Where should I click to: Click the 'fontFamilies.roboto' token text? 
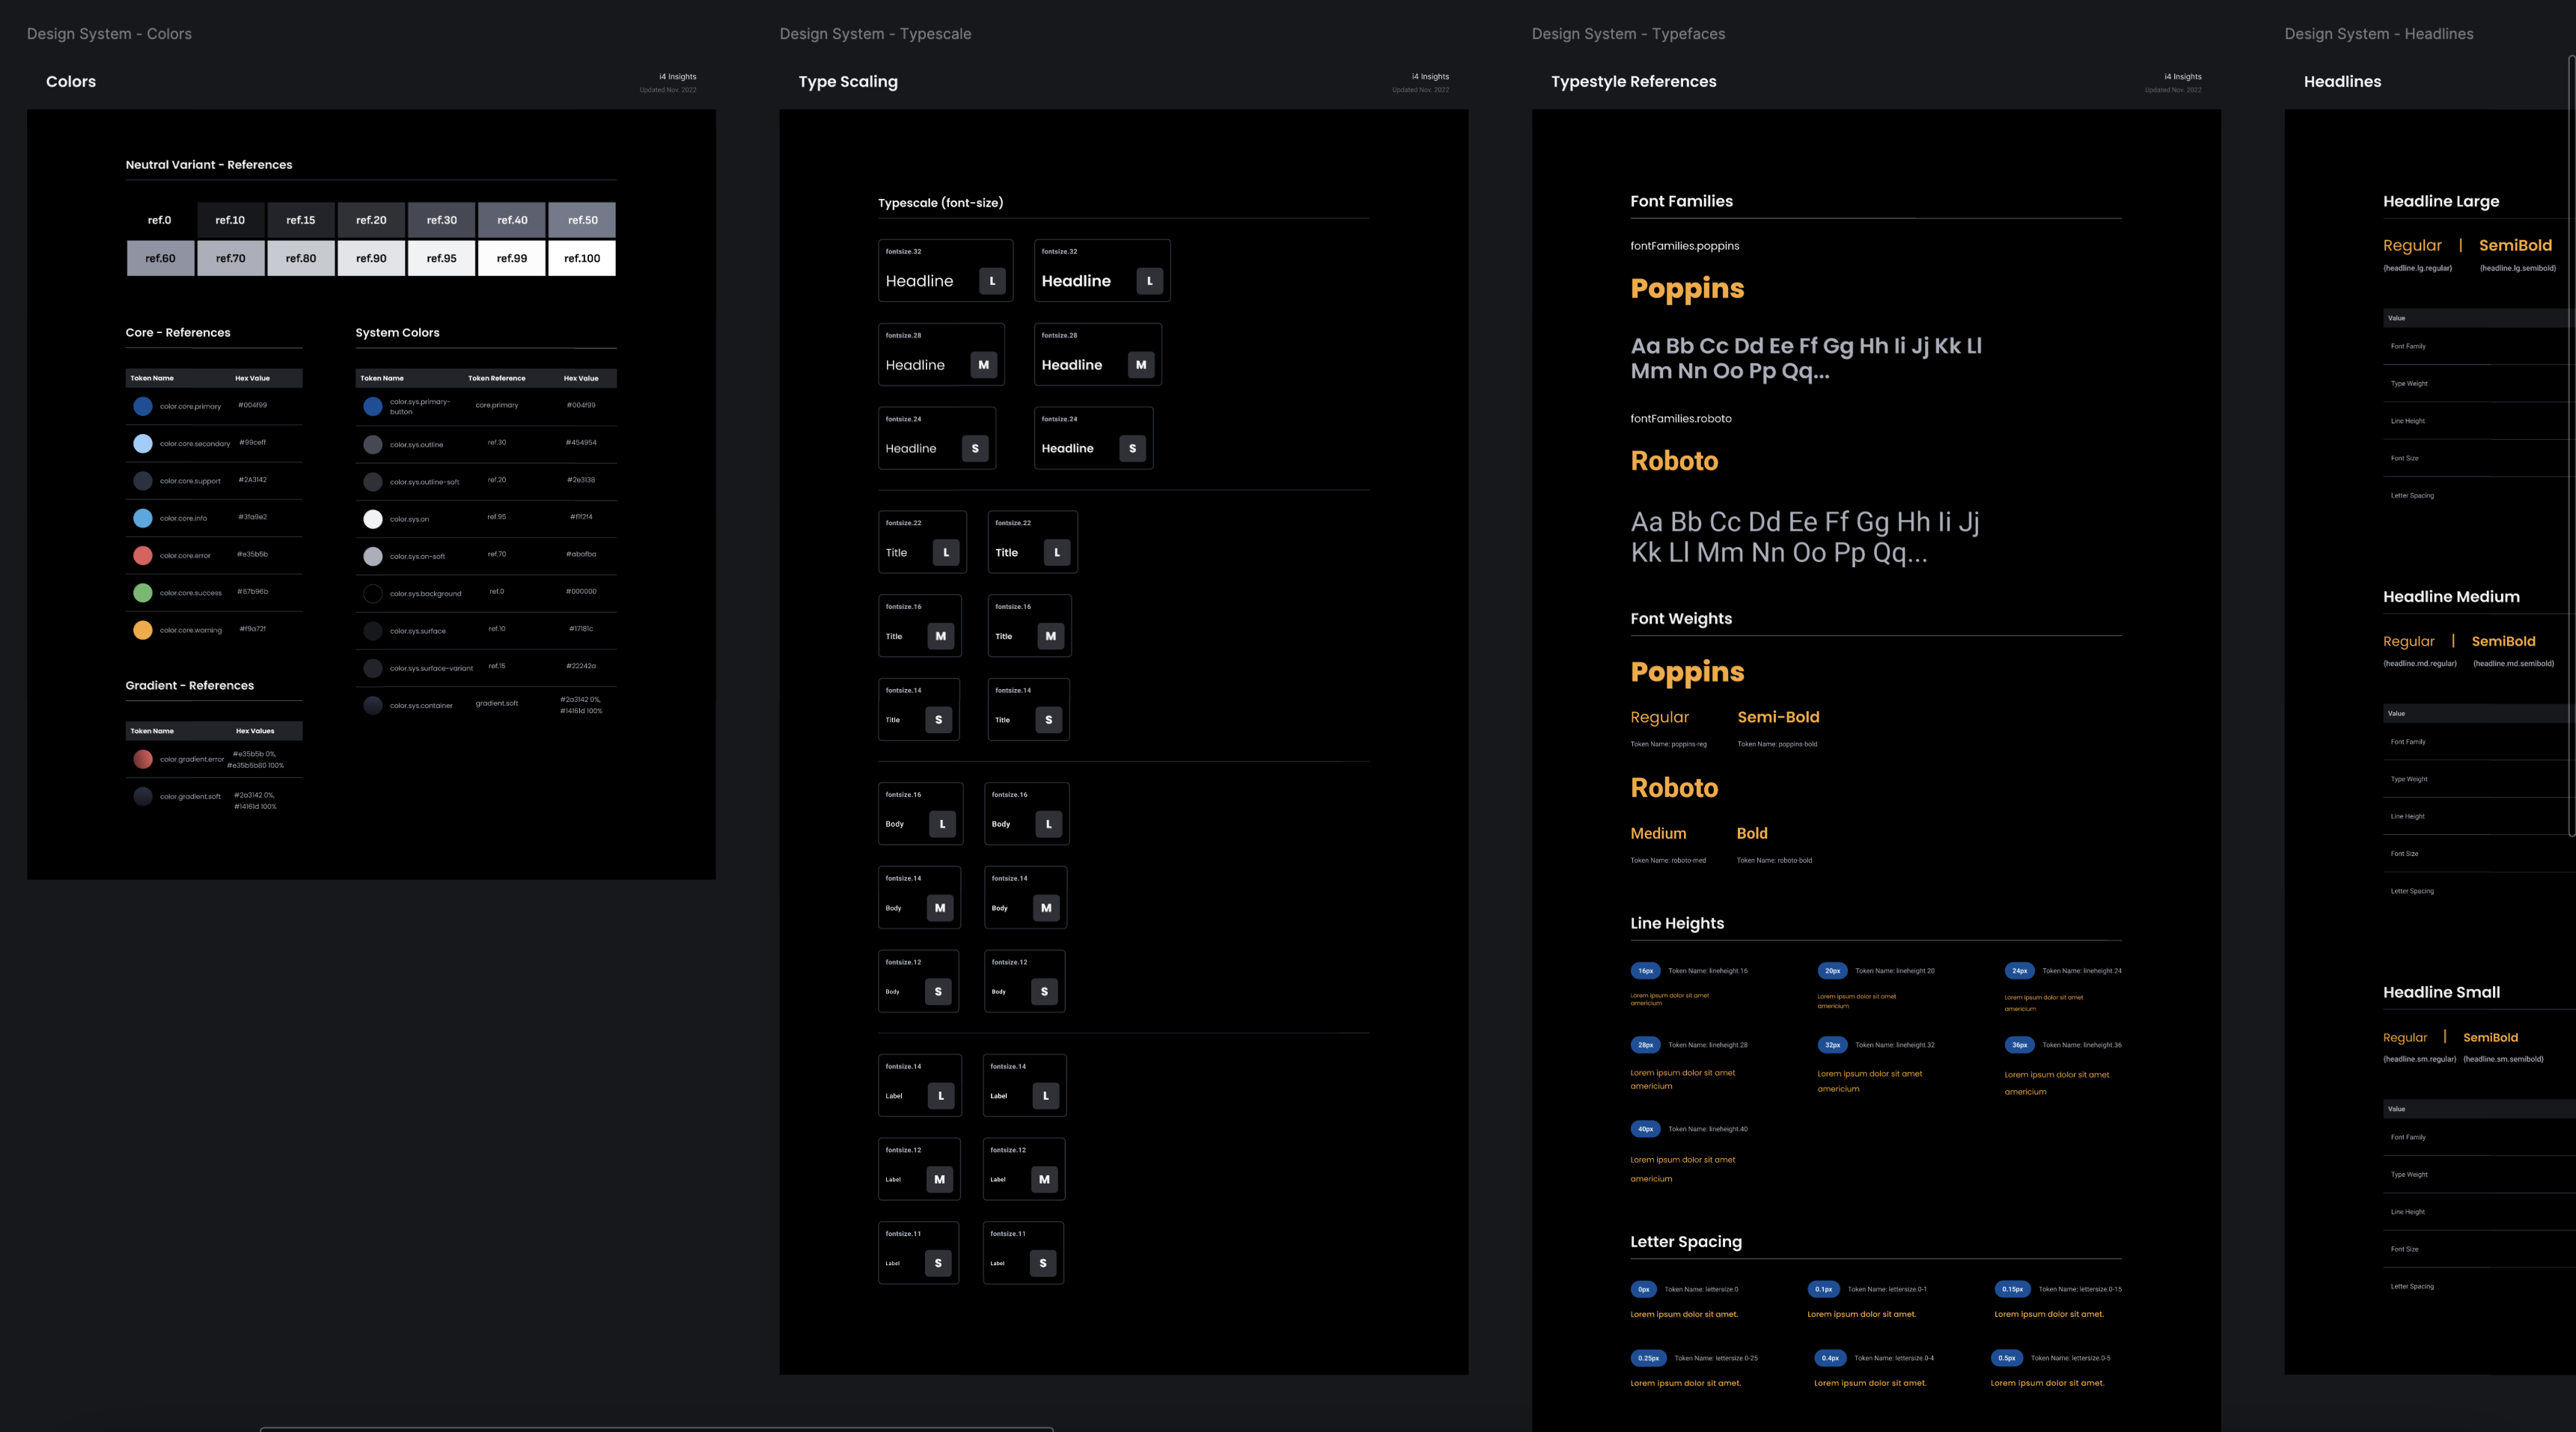1680,419
